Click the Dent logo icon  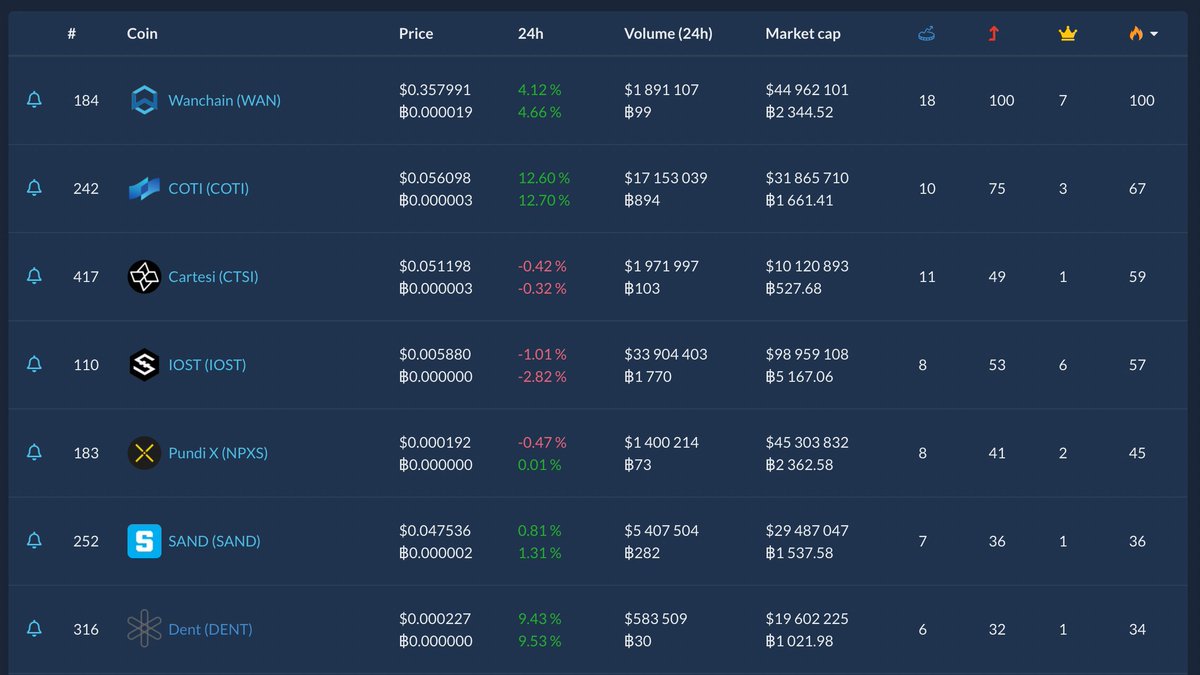(144, 629)
